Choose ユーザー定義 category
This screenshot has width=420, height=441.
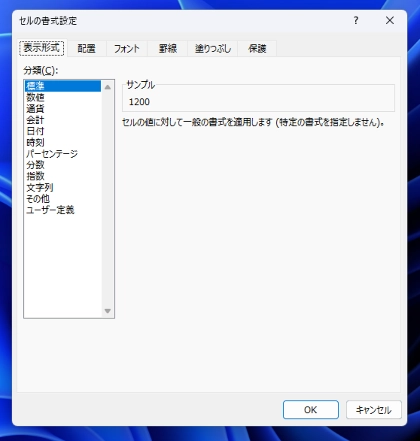tap(63, 210)
